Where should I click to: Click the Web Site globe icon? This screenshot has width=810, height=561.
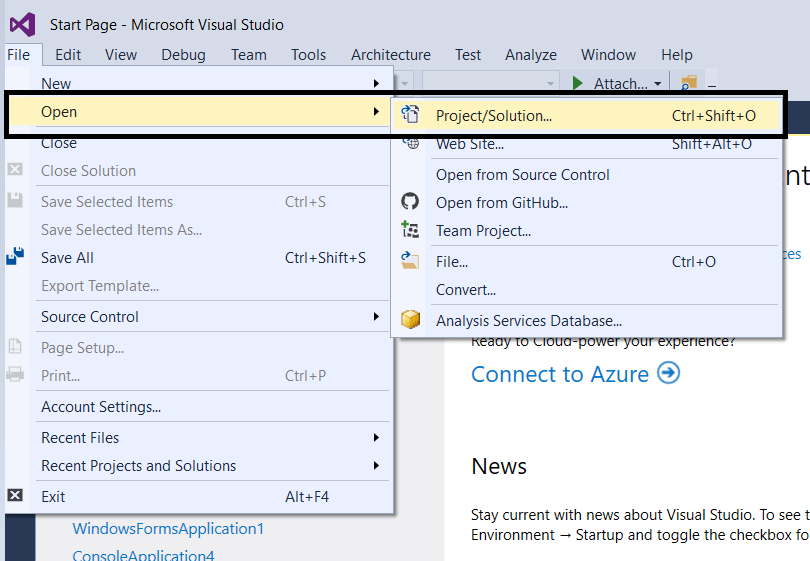(411, 143)
